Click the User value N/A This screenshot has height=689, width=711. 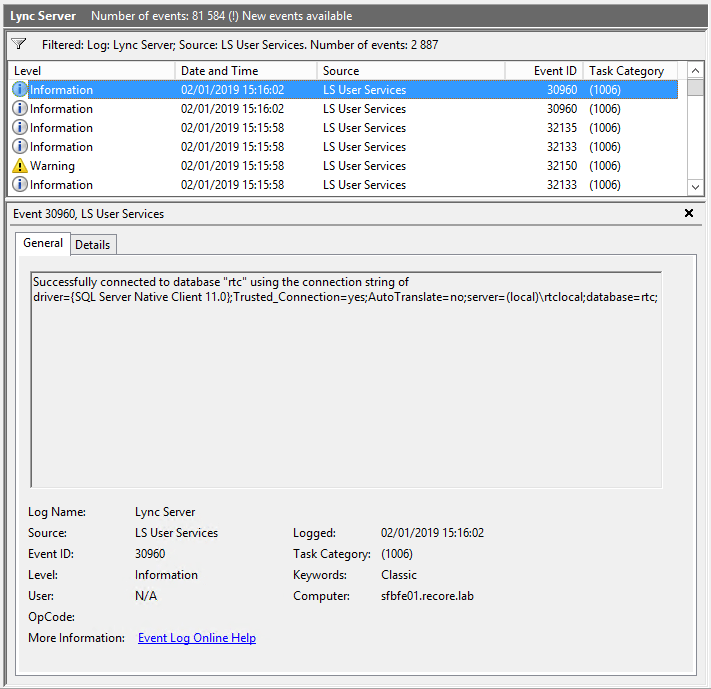pos(146,596)
